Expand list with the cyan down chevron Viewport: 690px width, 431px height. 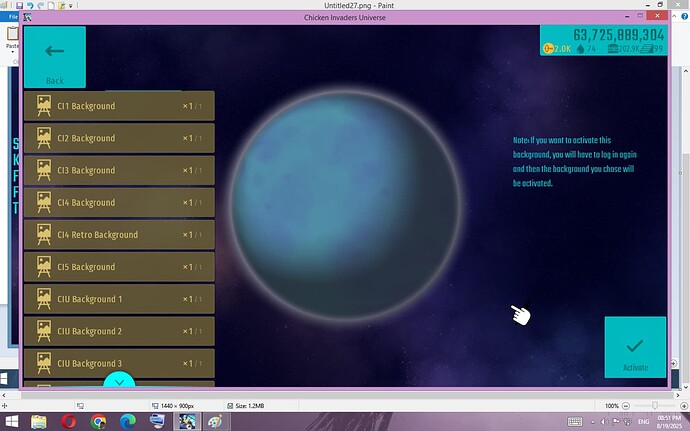119,381
